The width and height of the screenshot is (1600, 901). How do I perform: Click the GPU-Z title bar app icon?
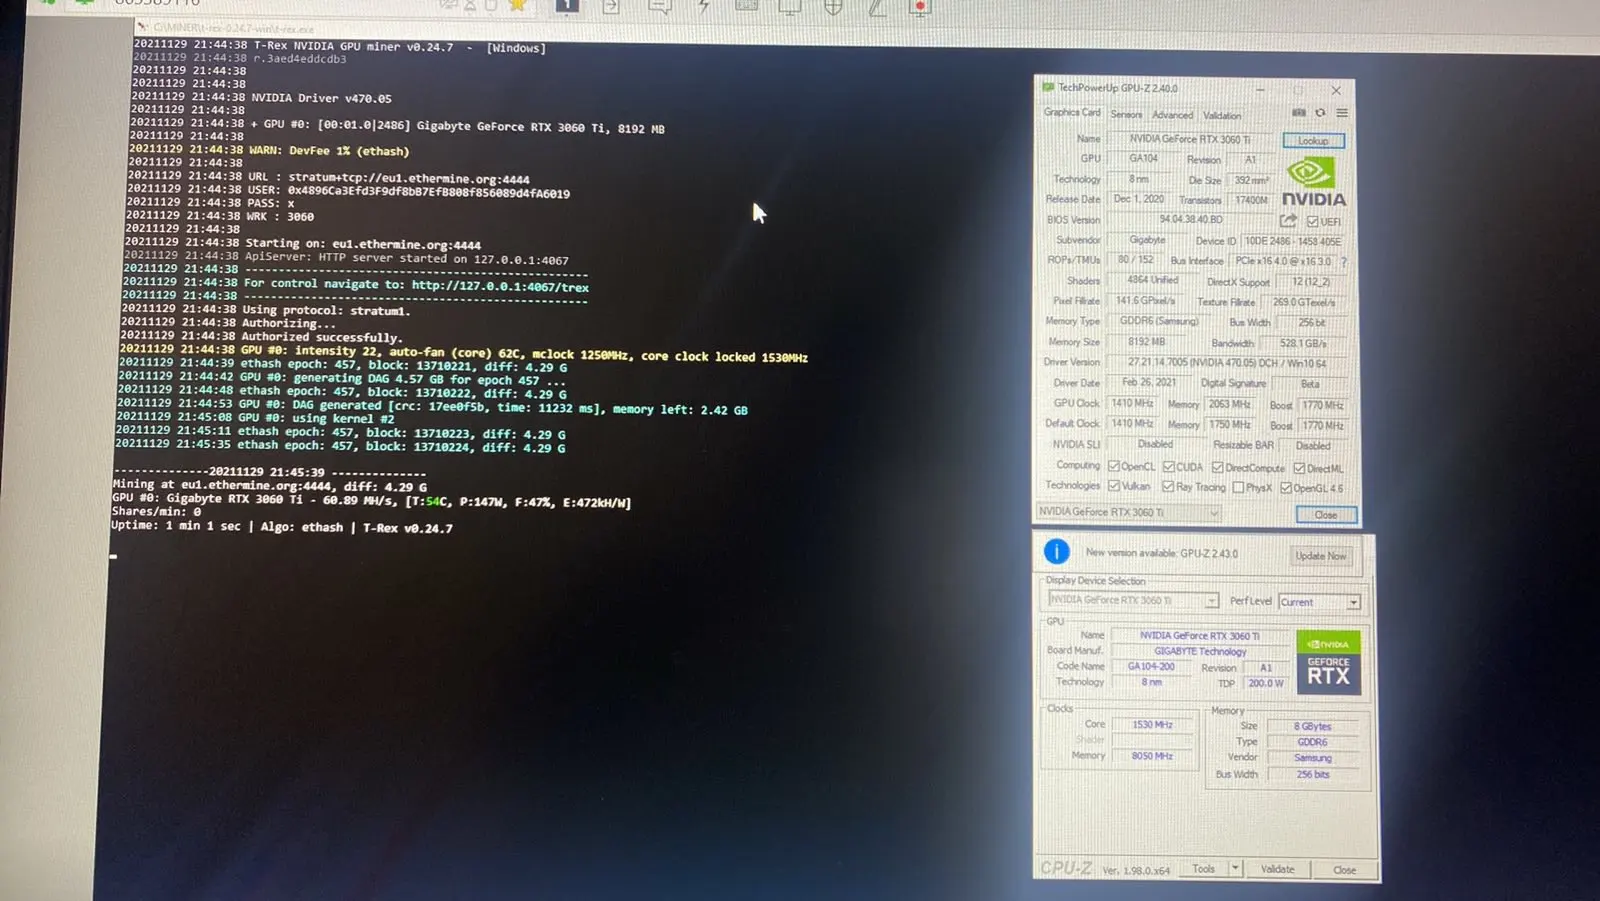pos(1048,87)
